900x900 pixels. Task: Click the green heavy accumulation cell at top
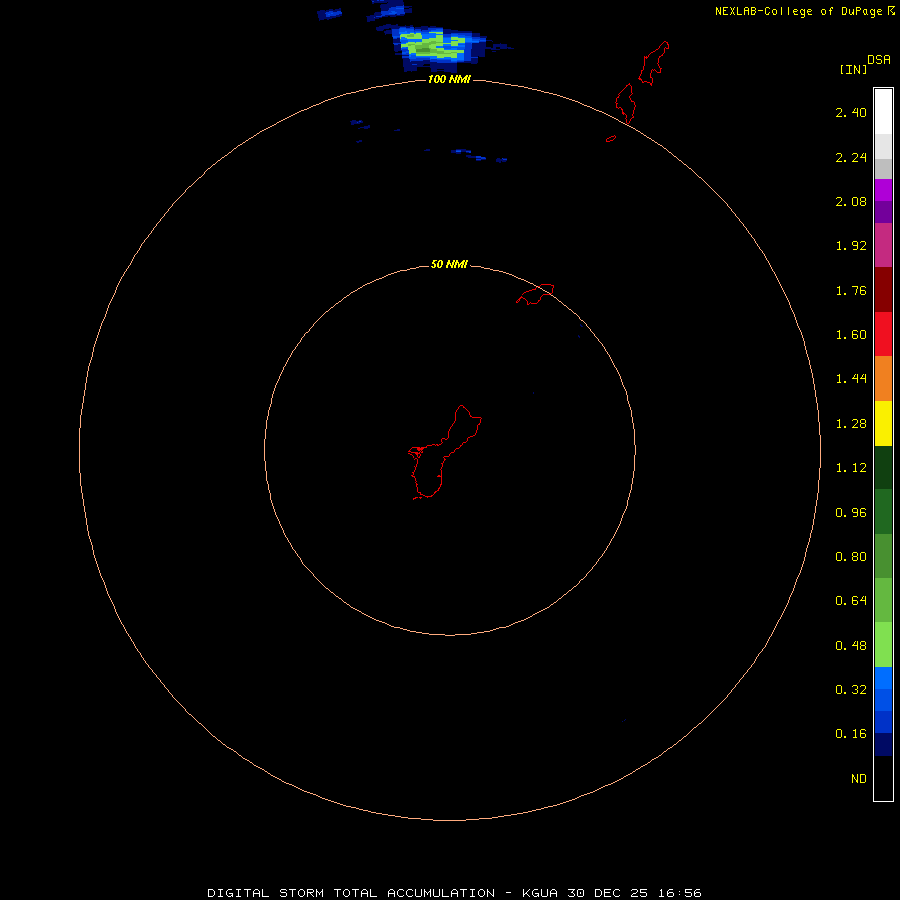point(432,46)
